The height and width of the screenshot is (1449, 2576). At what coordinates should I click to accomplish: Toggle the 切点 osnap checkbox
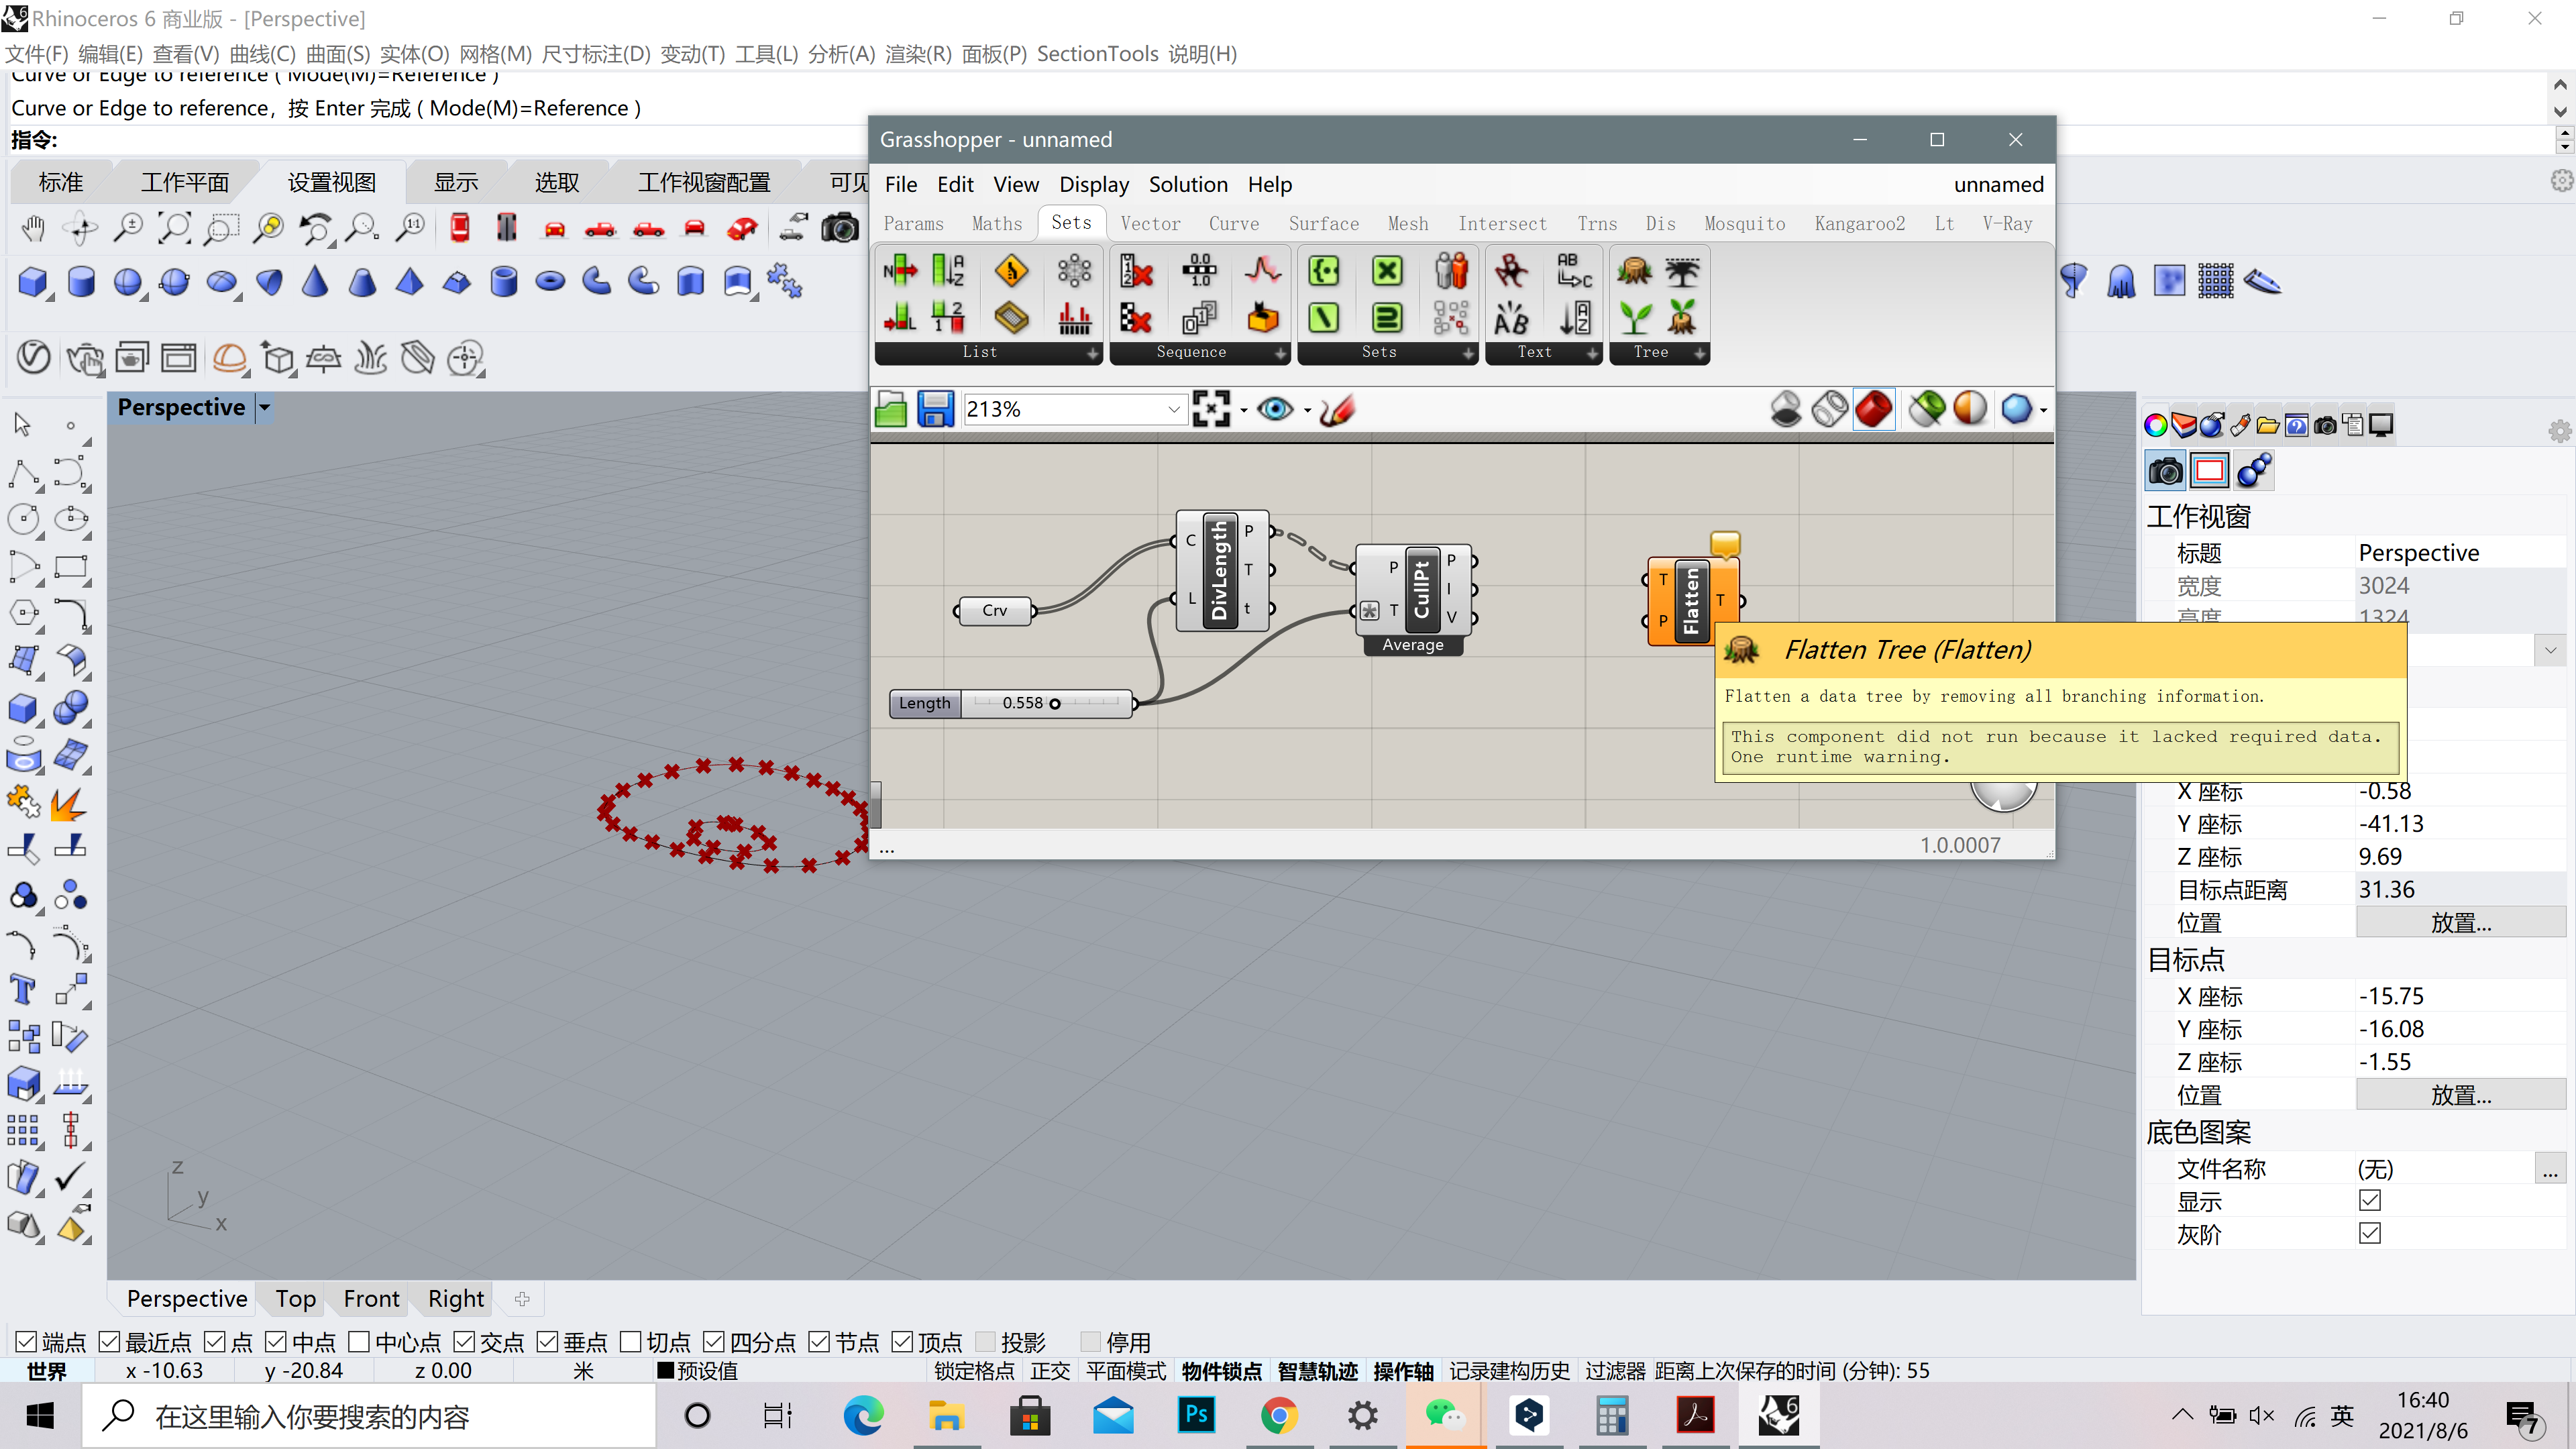point(630,1341)
